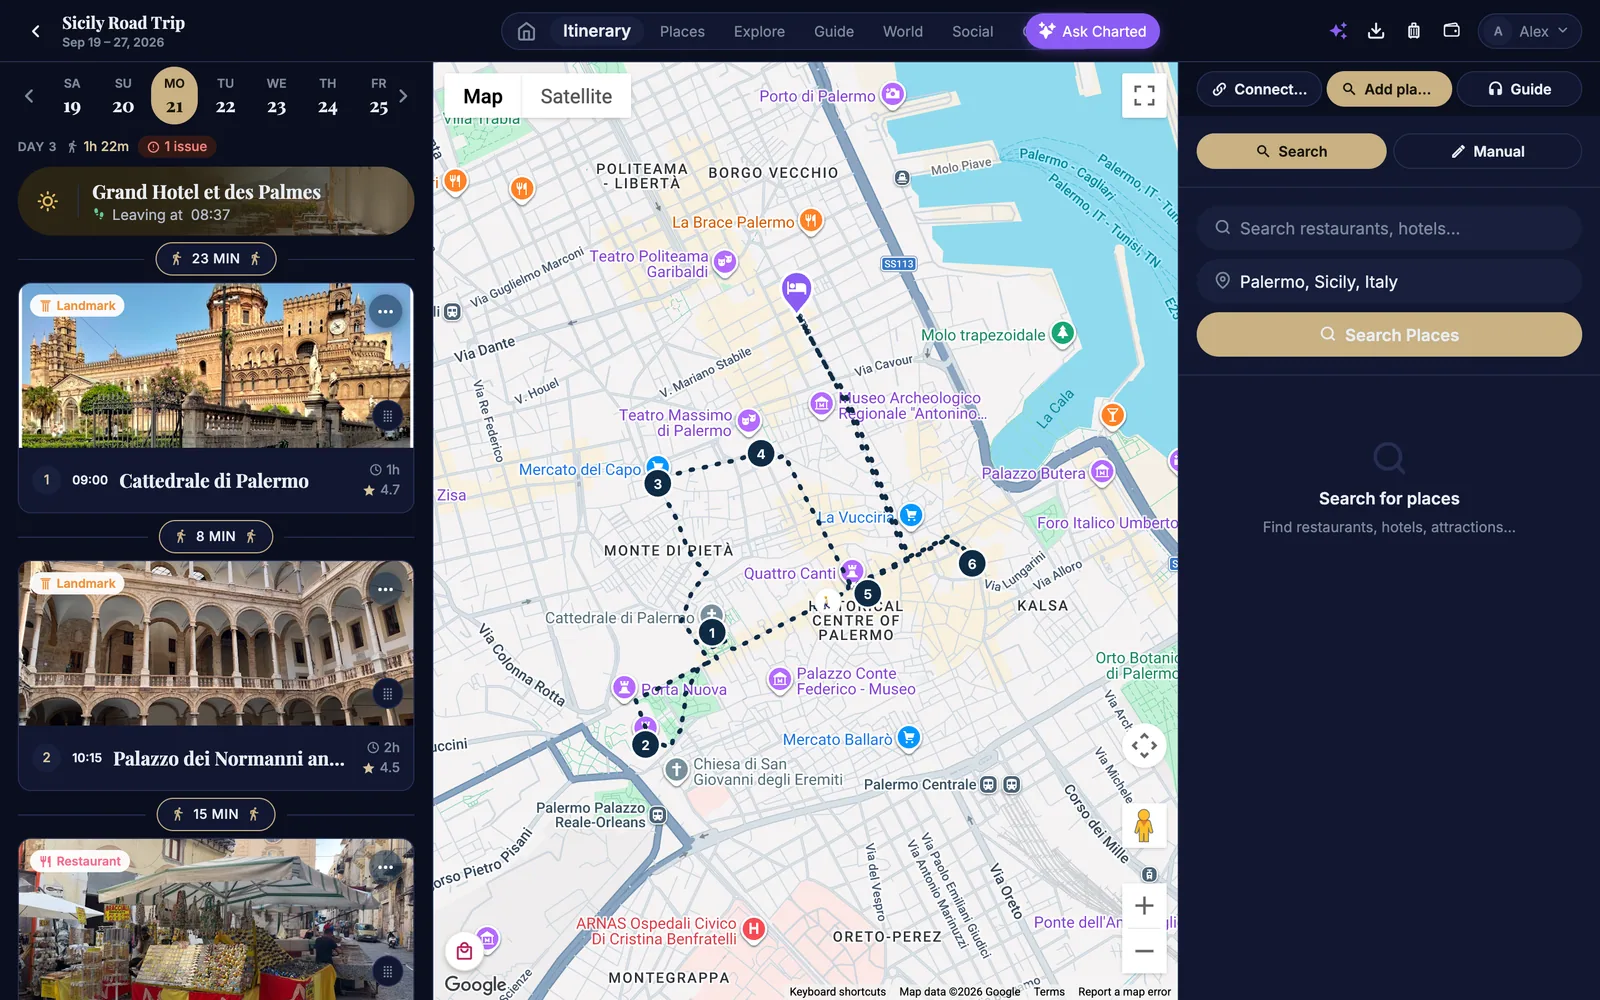Click map marker number 6
Viewport: 1600px width, 1000px height.
[x=972, y=564]
